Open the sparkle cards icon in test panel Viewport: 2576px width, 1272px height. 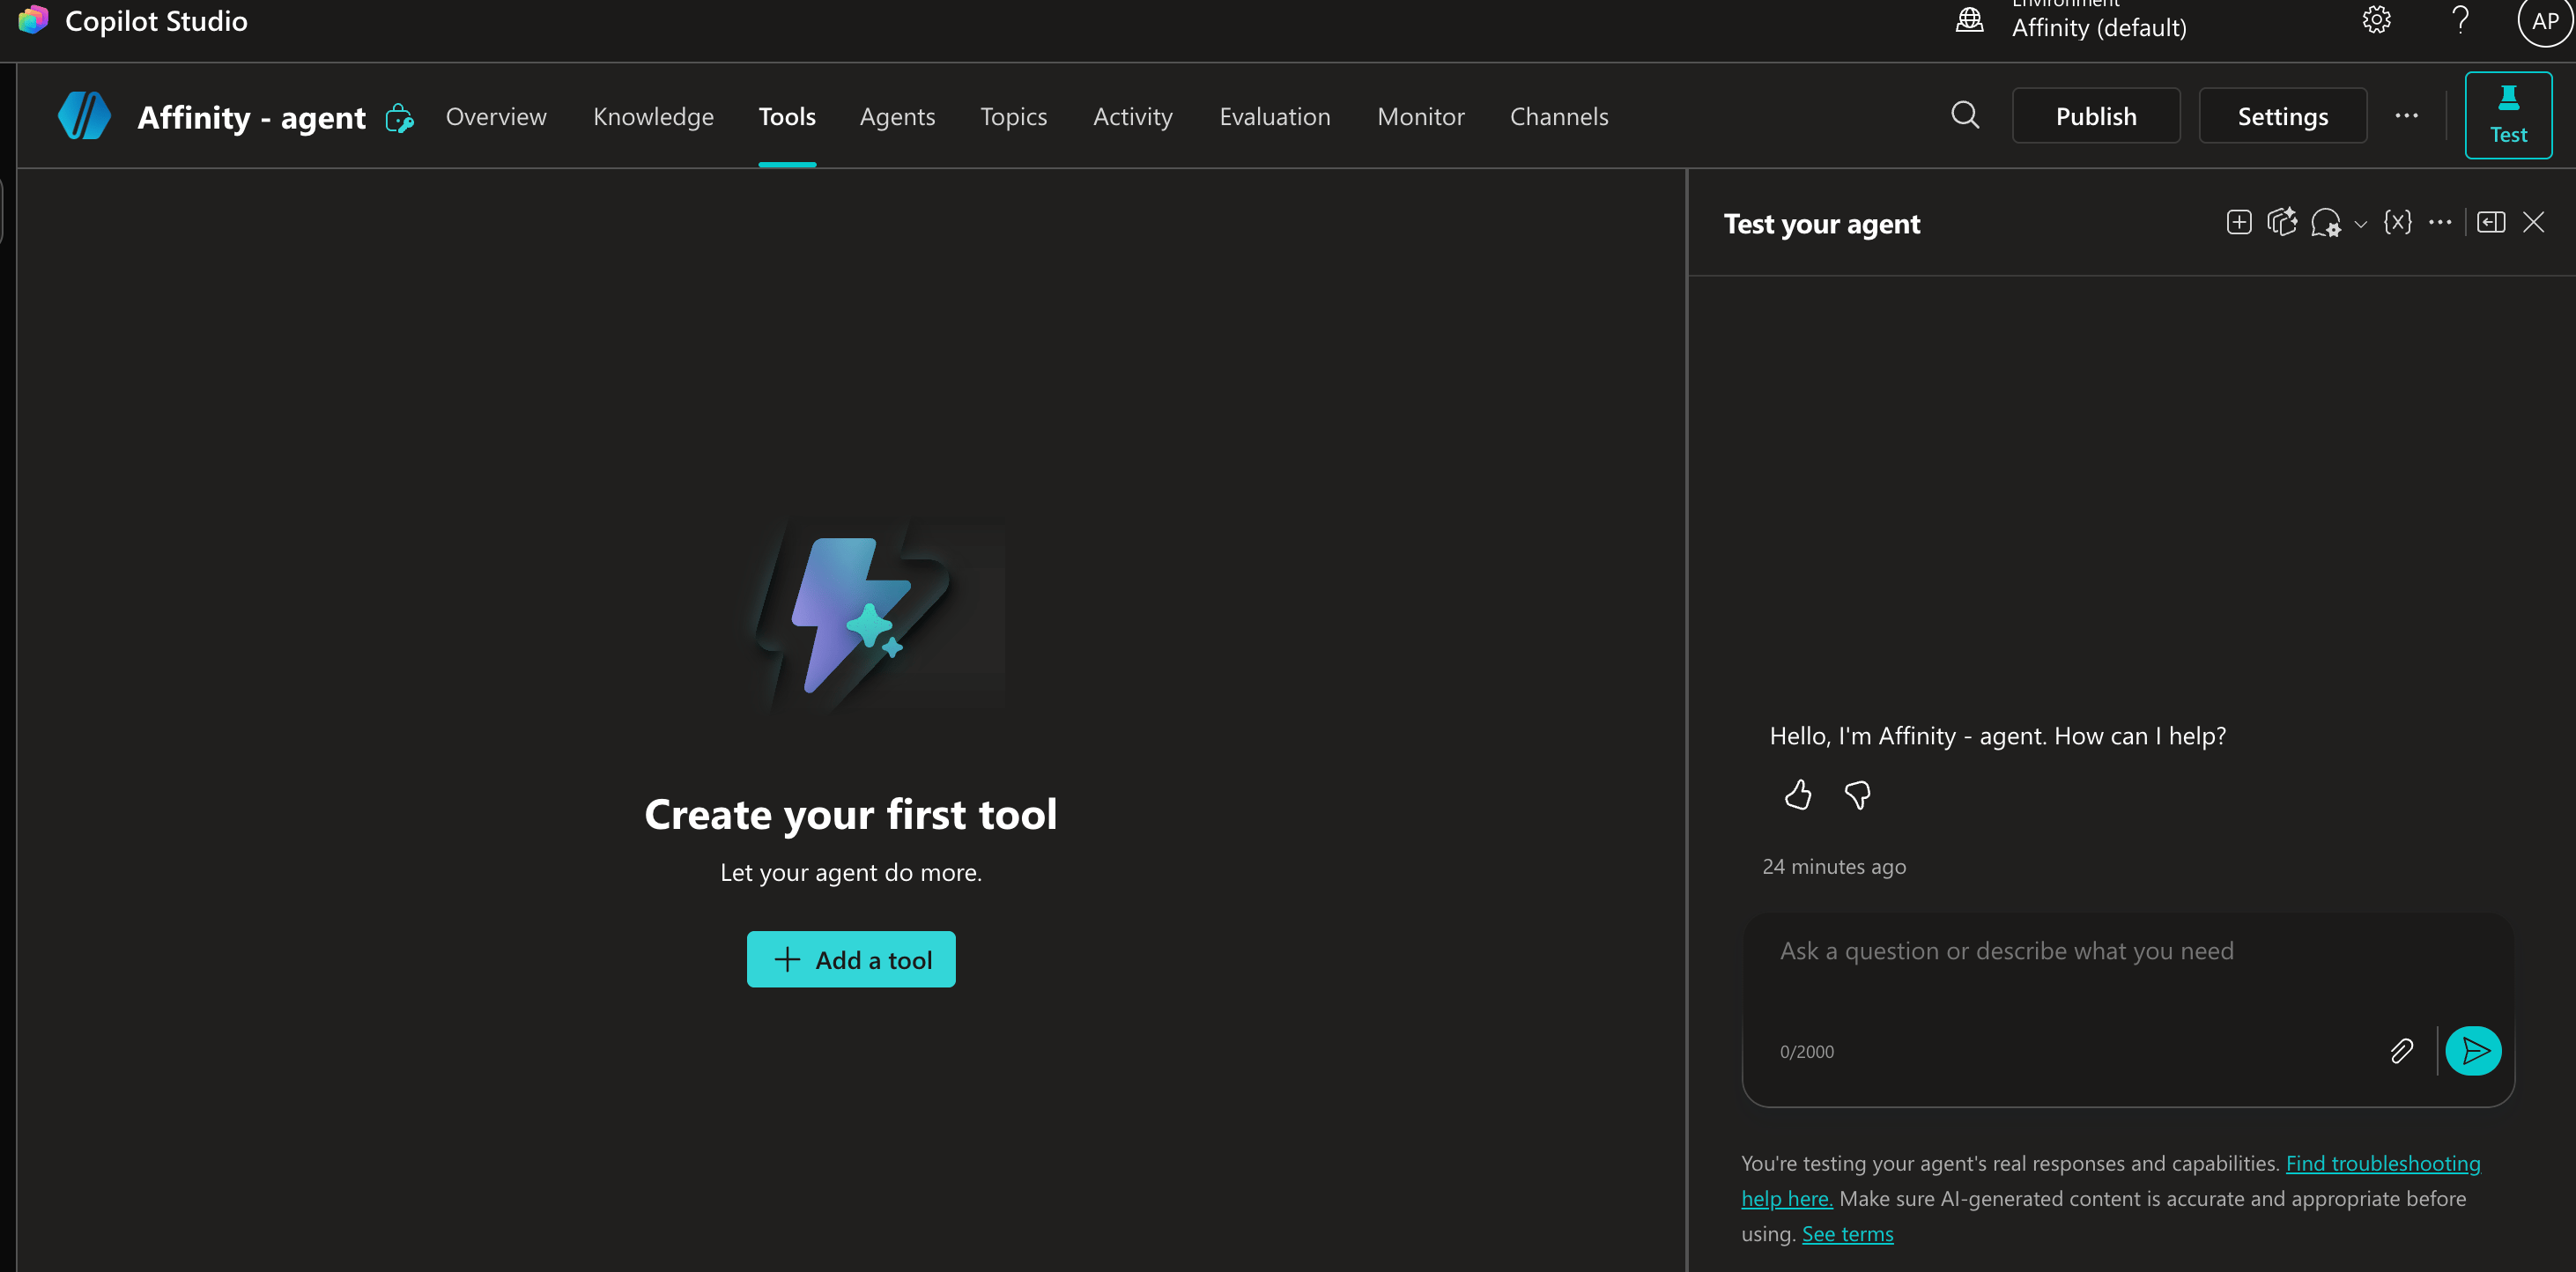tap(2282, 222)
